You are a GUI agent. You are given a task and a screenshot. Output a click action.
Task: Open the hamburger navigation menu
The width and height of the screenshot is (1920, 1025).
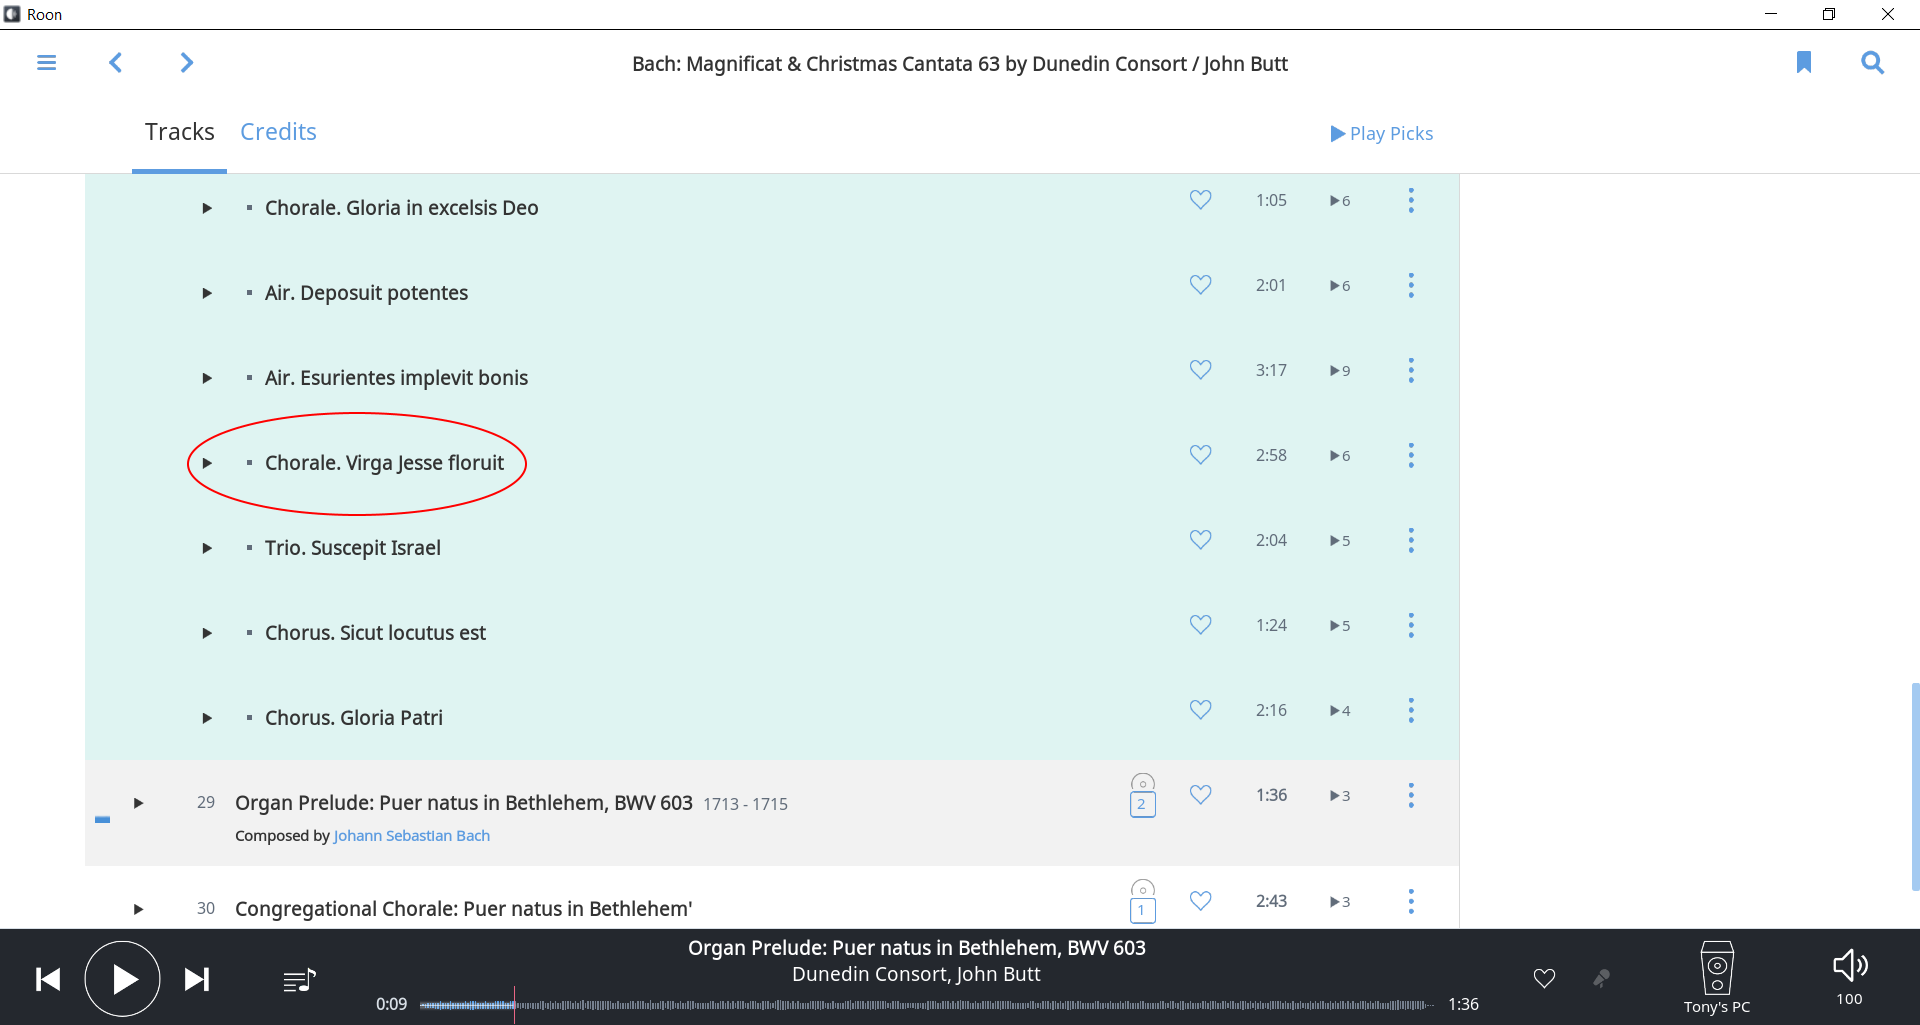click(46, 63)
